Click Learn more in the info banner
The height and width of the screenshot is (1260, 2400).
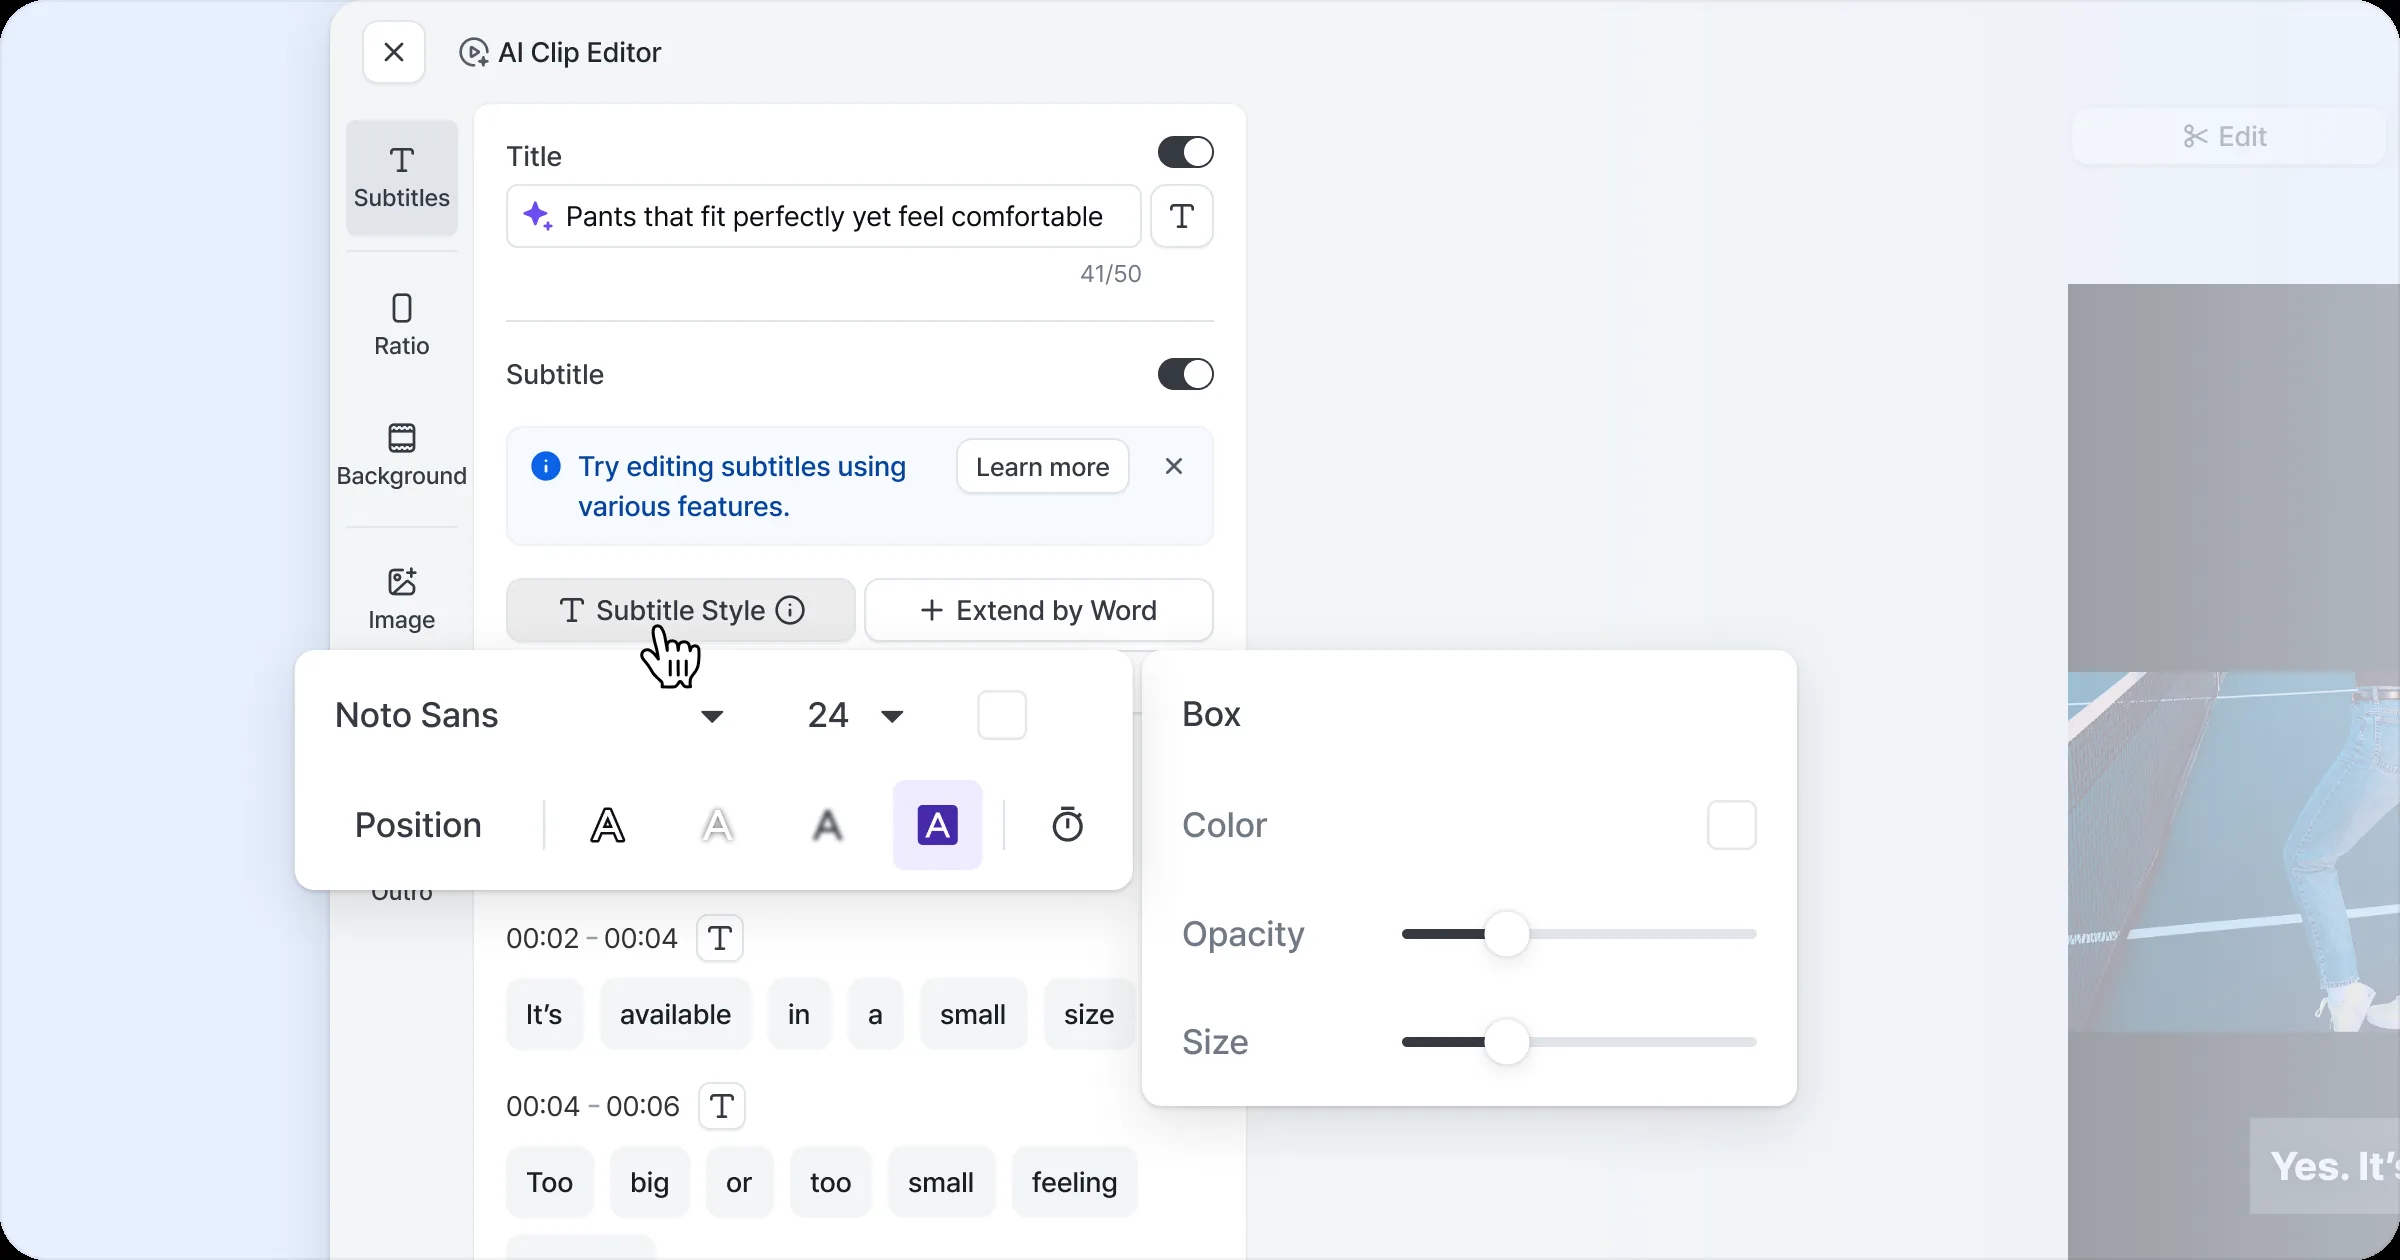pyautogui.click(x=1043, y=467)
